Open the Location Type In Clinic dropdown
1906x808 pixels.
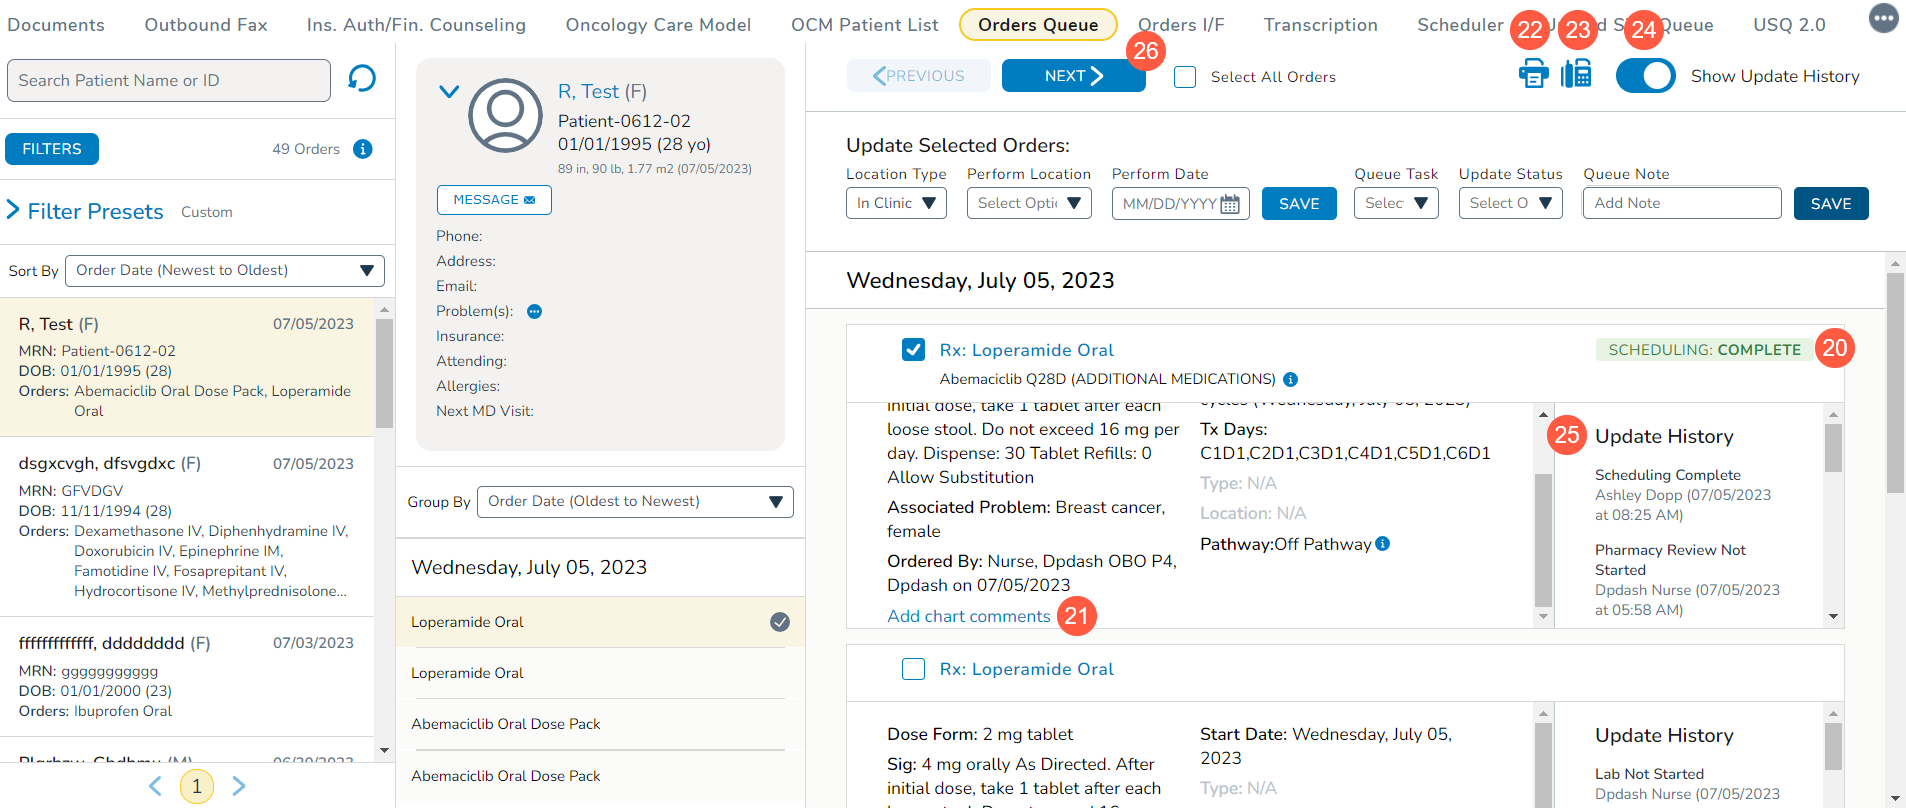click(896, 203)
